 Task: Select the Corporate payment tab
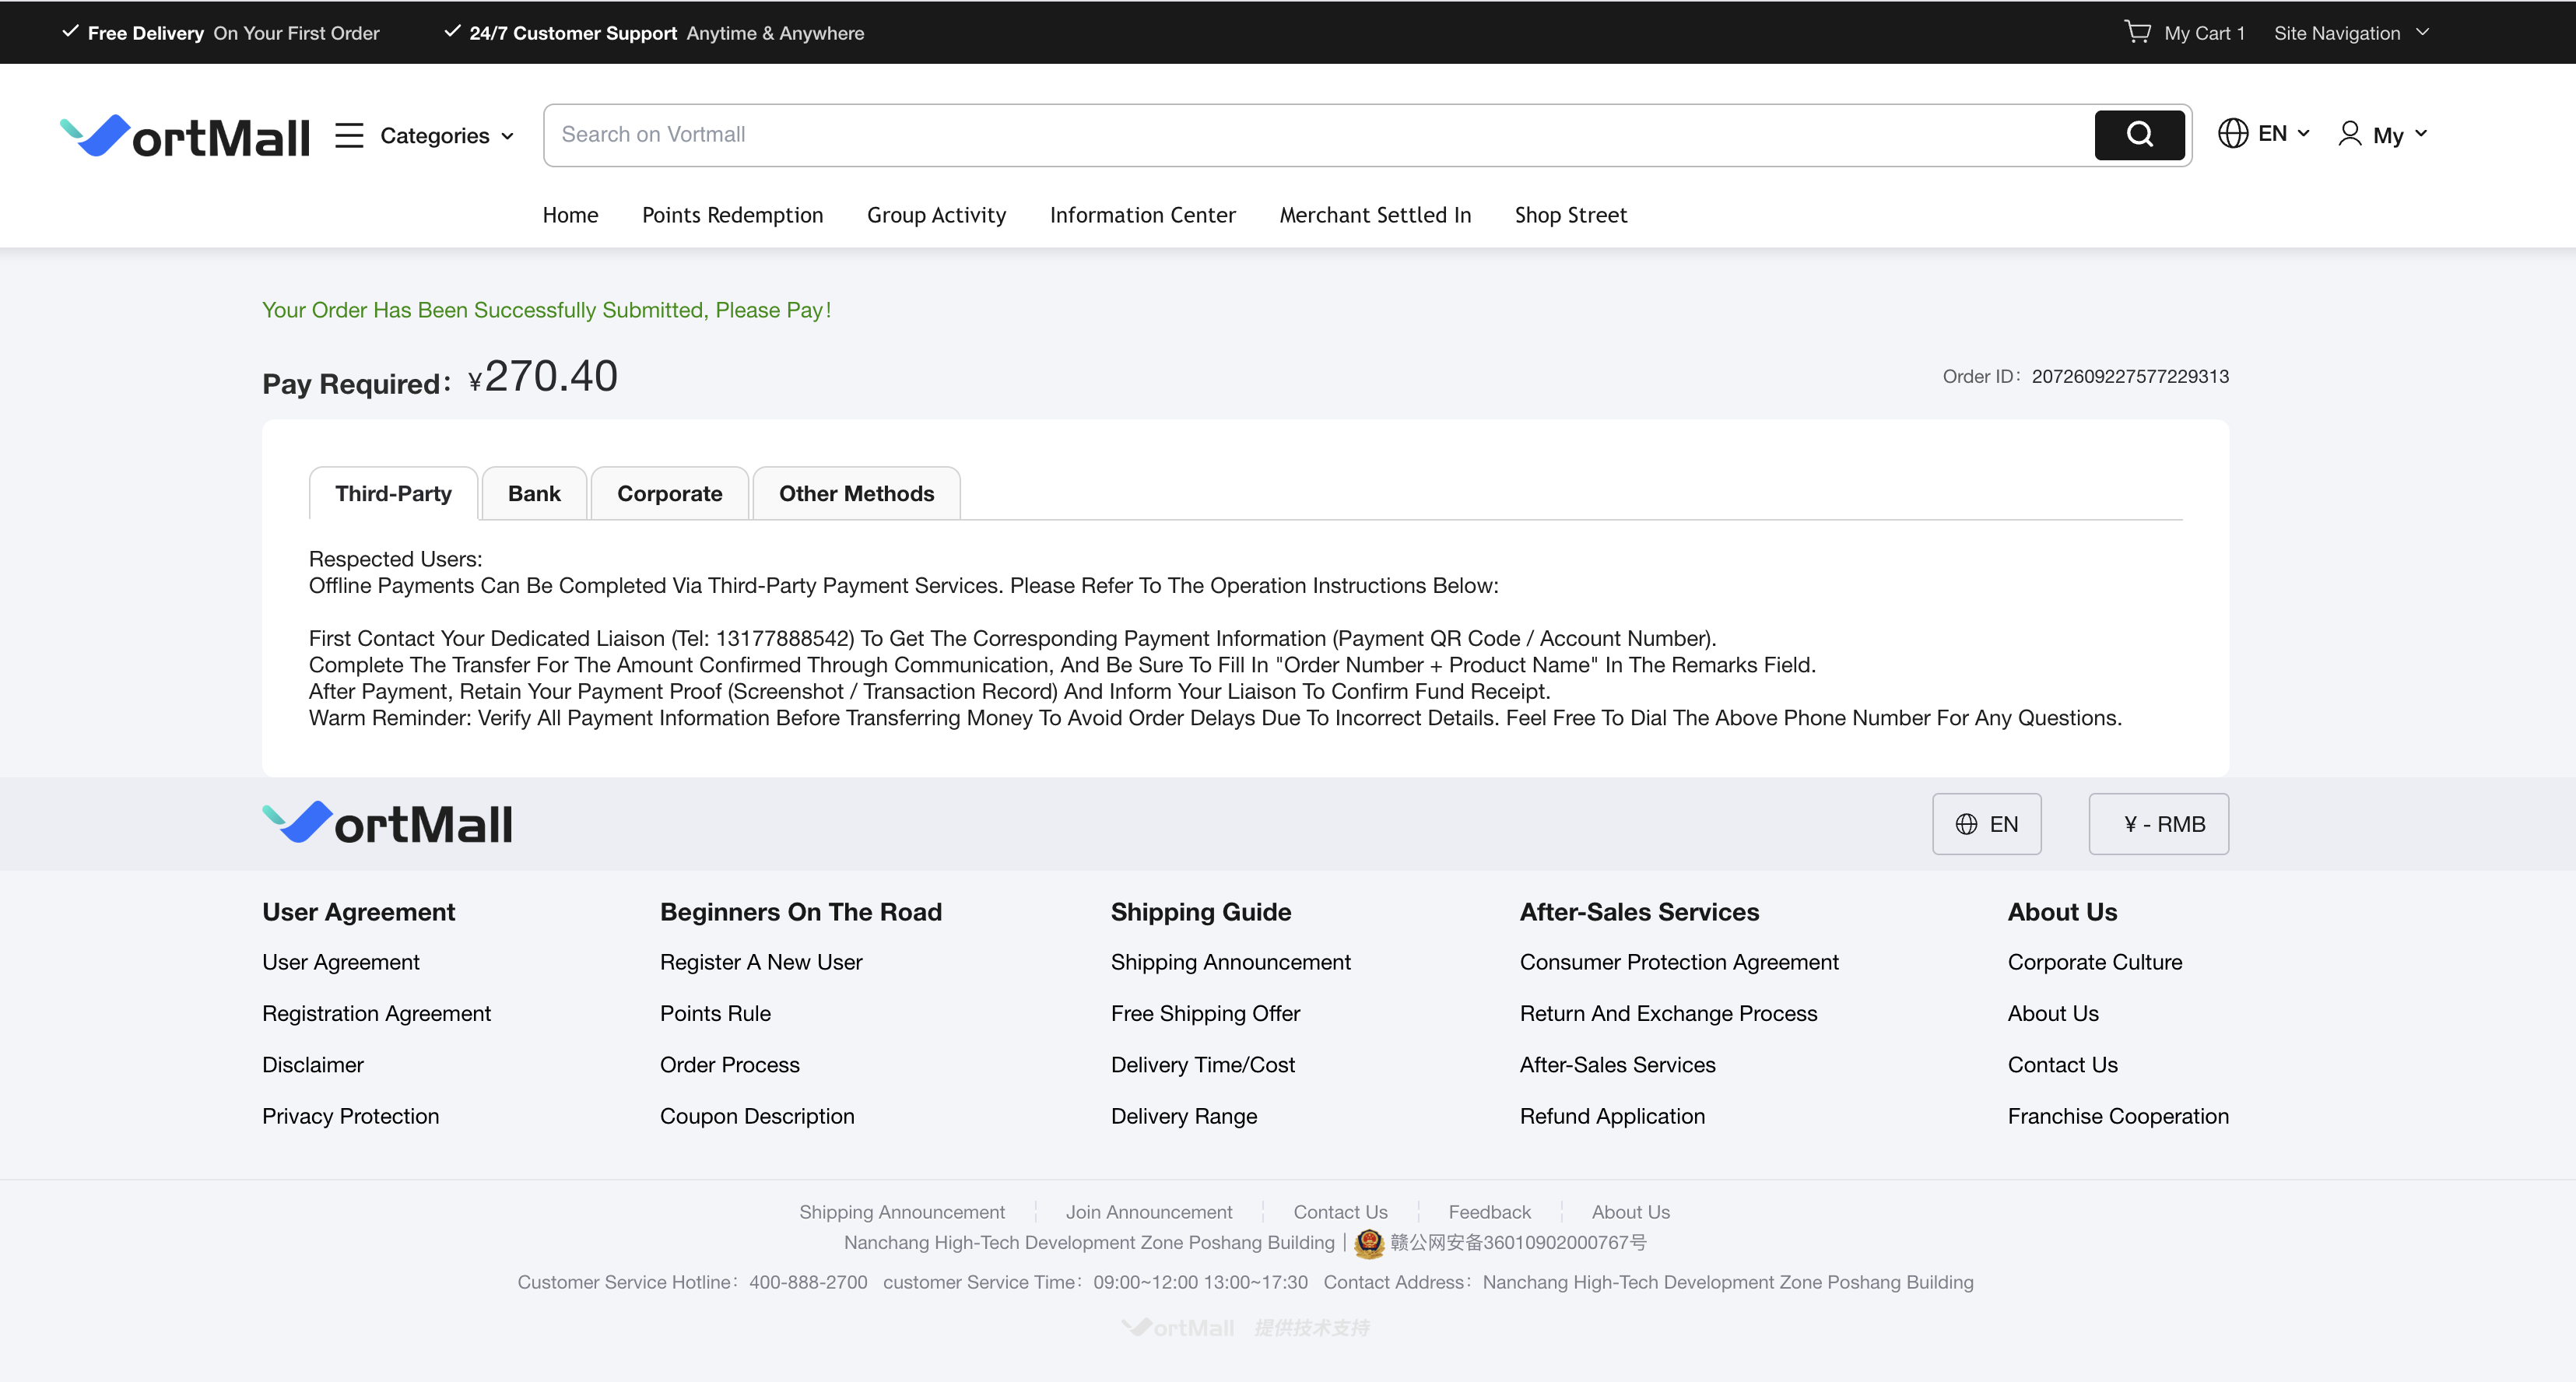pos(669,493)
